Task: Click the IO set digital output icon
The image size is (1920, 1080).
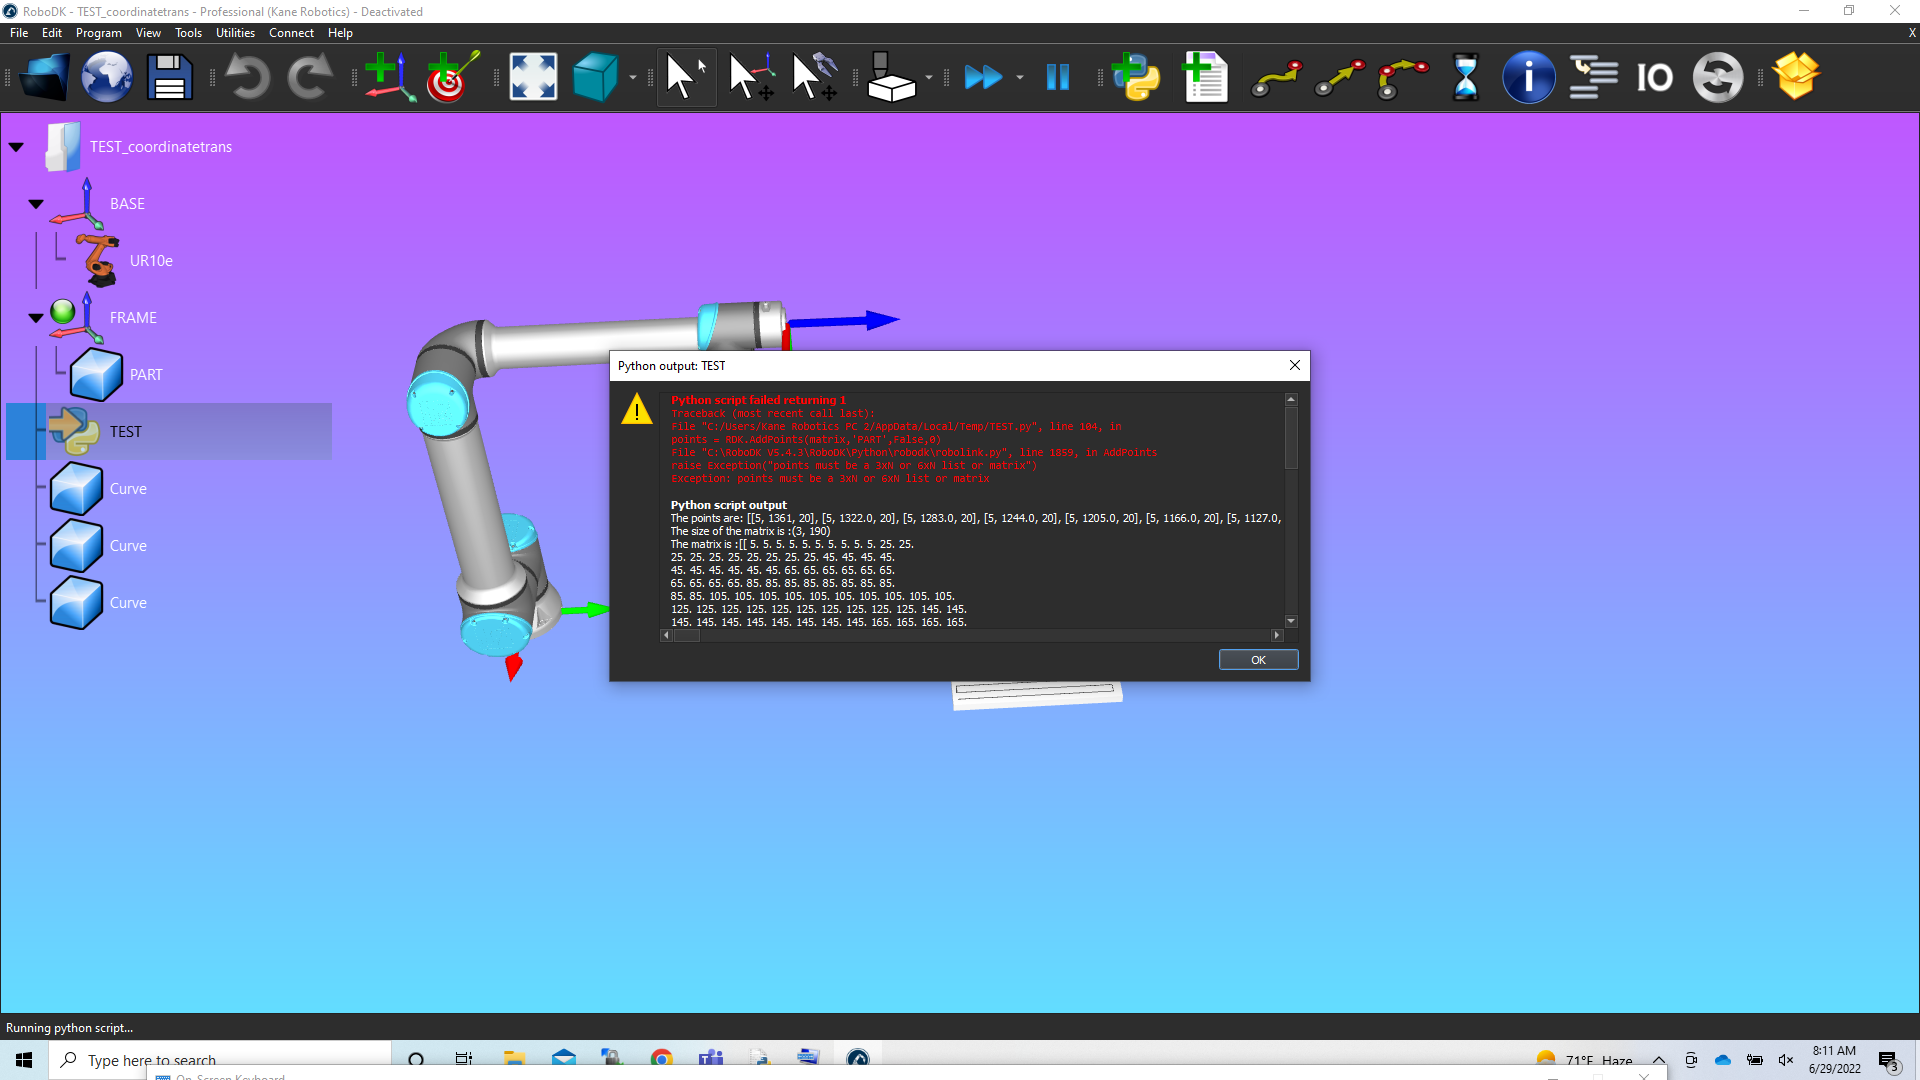Action: 1654,77
